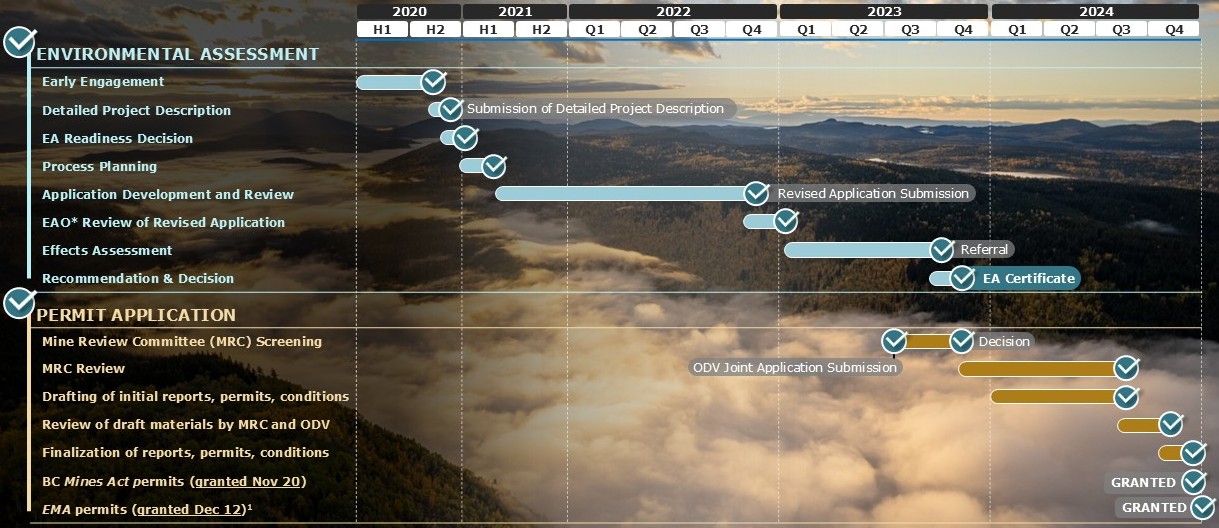The width and height of the screenshot is (1219, 528).
Task: Click the ODV Joint Application Submission label
Action: (x=795, y=367)
